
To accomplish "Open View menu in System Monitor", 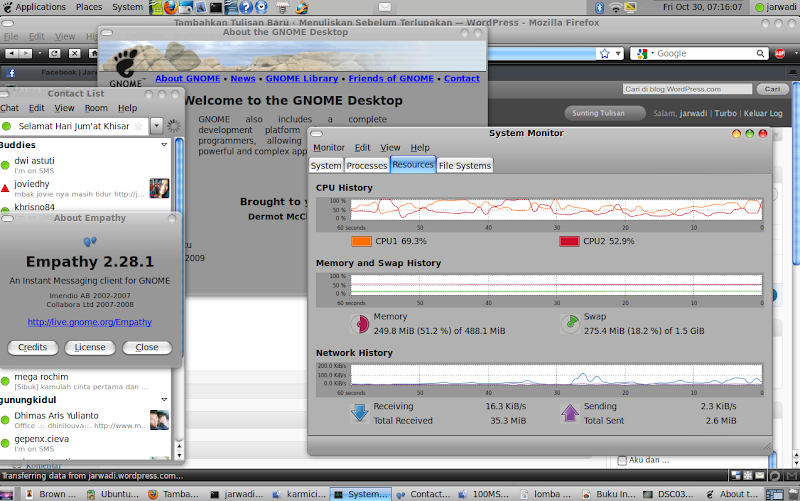I will 390,147.
